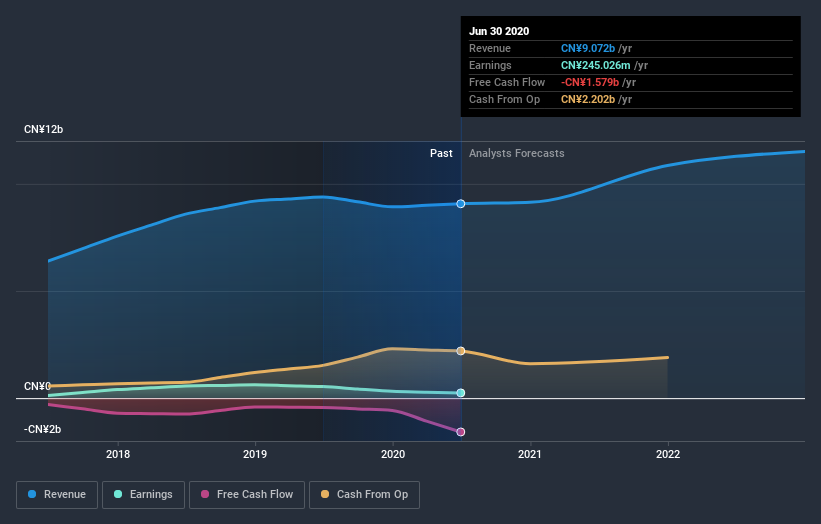Screen dimensions: 821x524
Task: Click the teal Earnings data point marker
Action: 461,393
